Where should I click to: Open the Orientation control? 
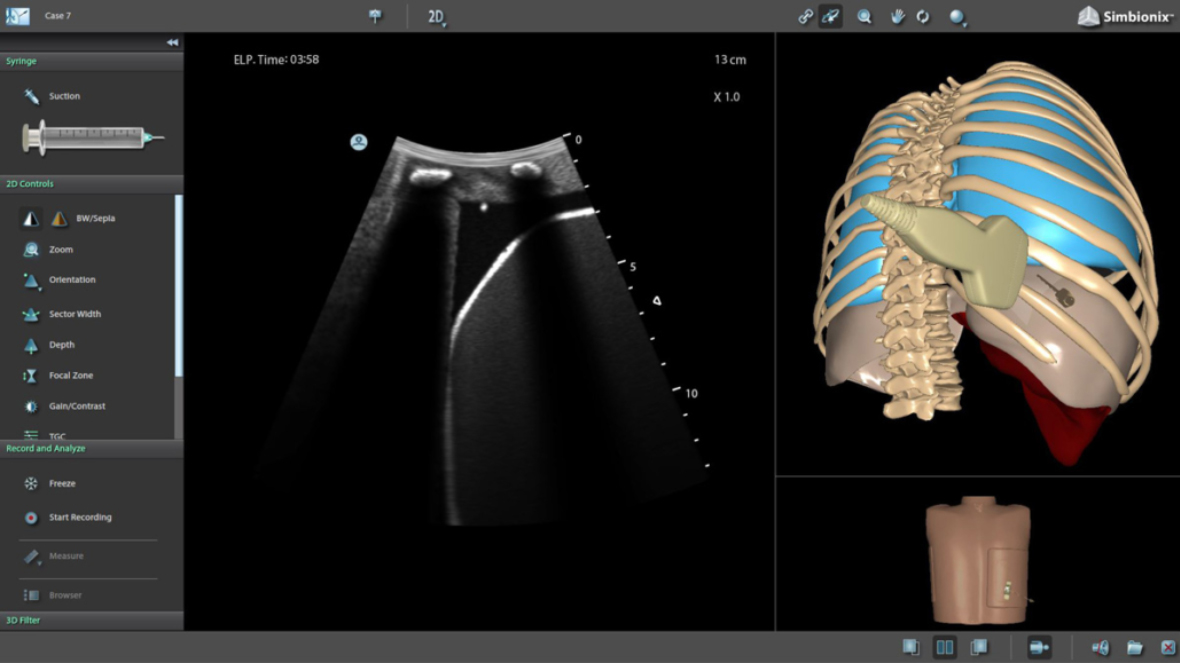point(32,281)
